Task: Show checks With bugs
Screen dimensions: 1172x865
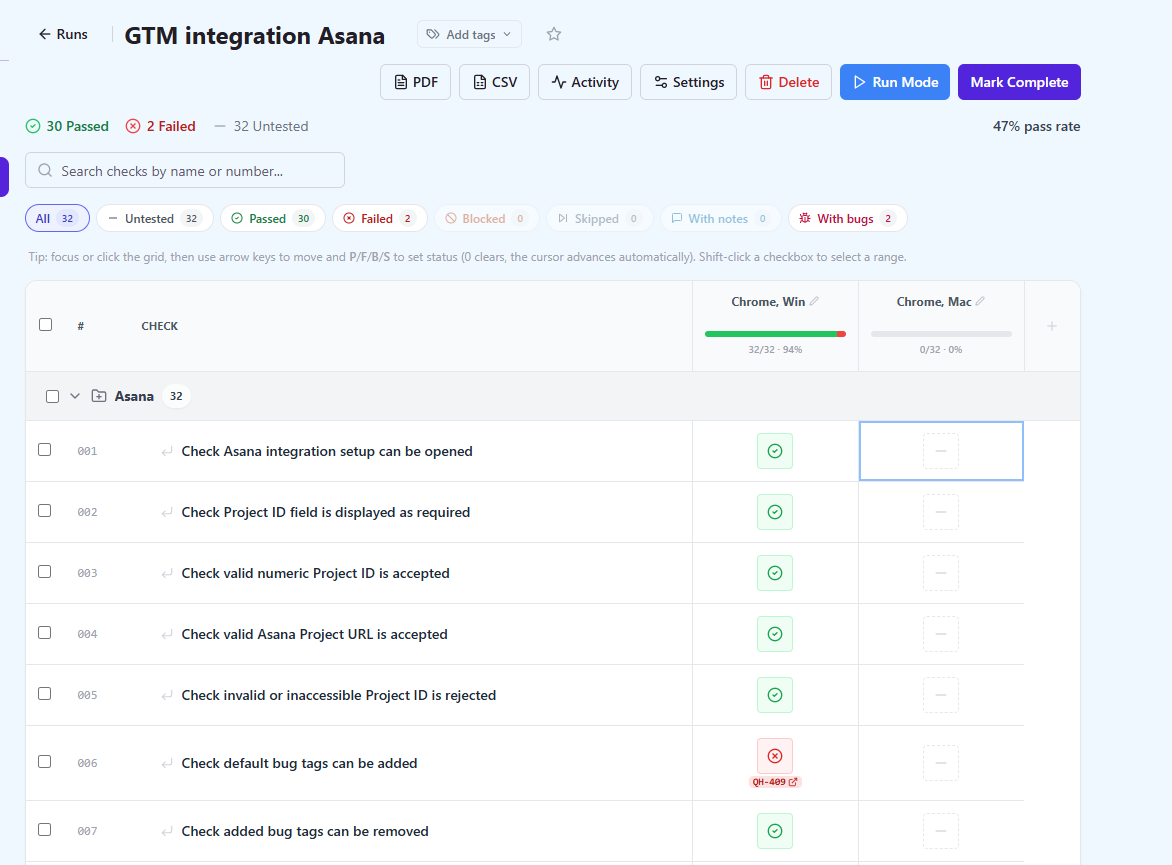Action: pos(848,218)
